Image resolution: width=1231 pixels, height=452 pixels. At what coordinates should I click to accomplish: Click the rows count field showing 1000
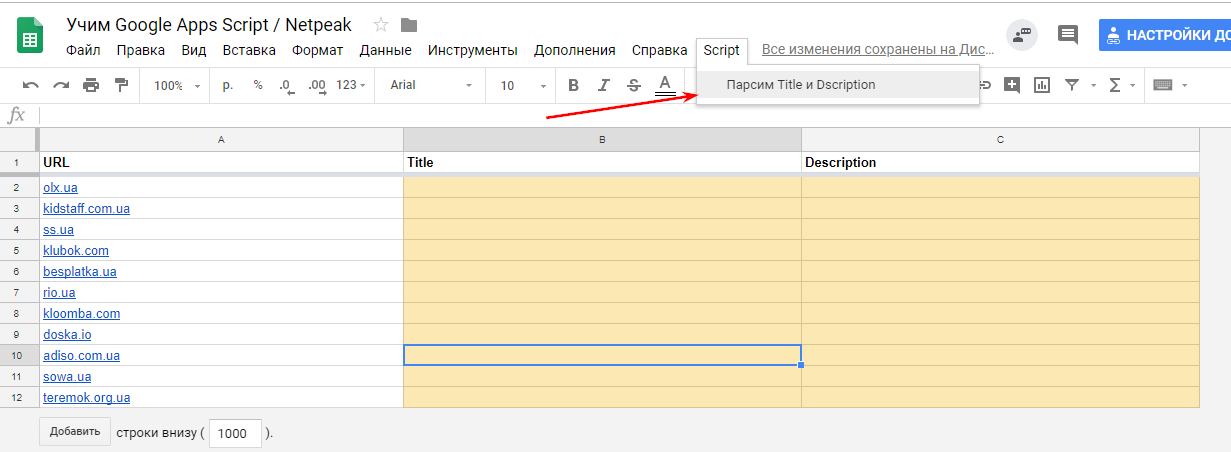click(x=236, y=433)
